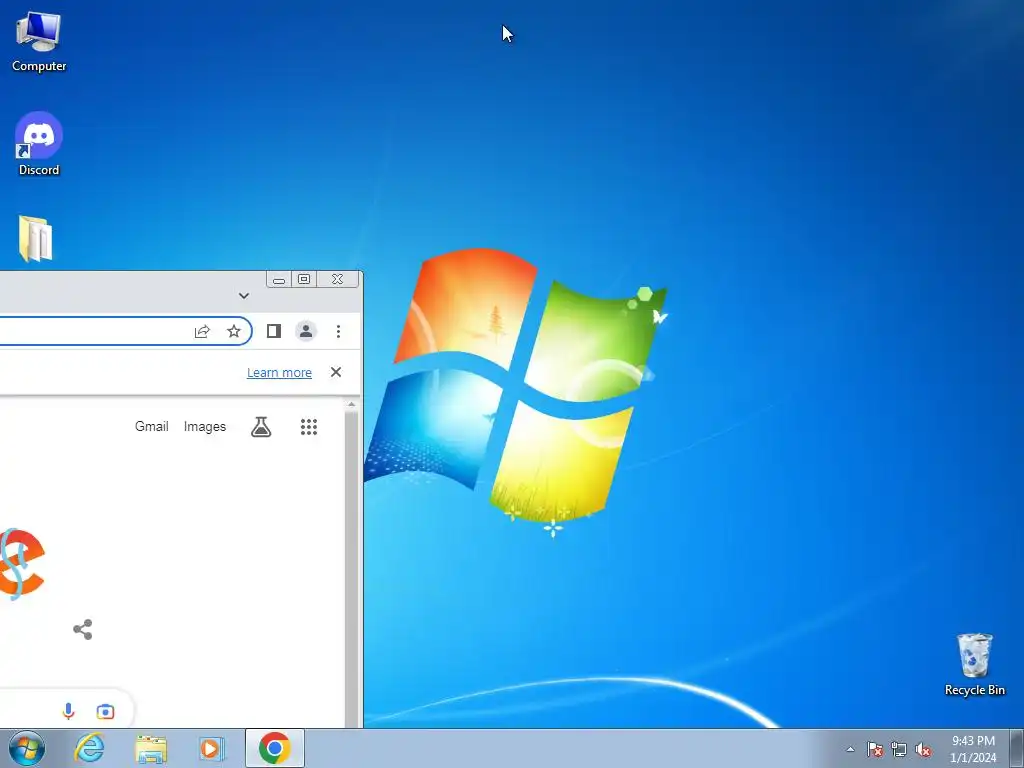Click the Chrome taskbar button

[275, 748]
